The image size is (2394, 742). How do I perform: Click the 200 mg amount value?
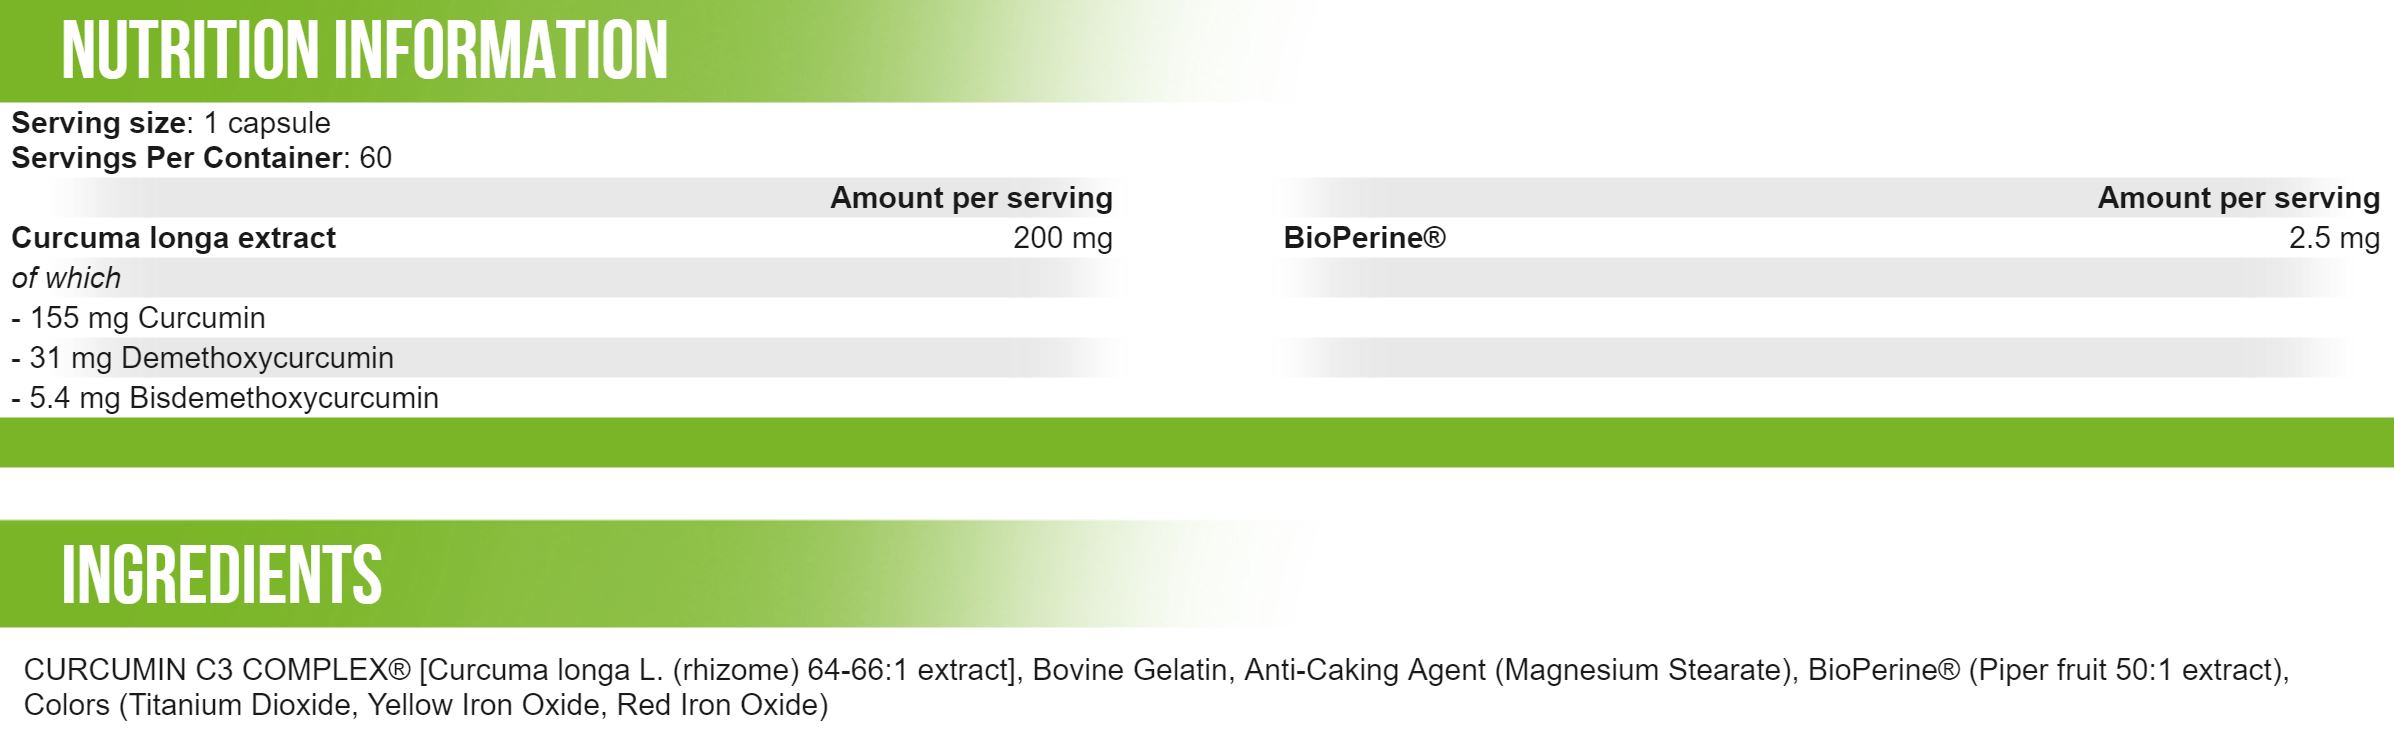(x=1062, y=238)
